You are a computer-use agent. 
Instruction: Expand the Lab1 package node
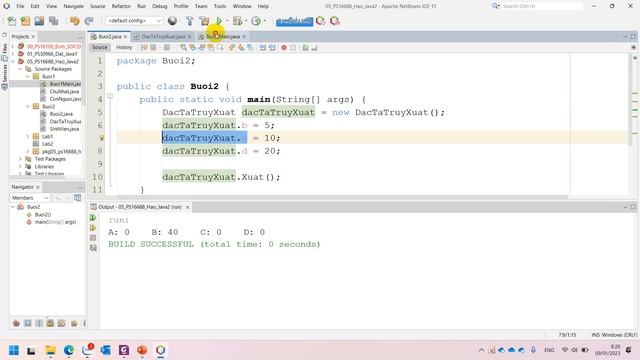pos(28,136)
